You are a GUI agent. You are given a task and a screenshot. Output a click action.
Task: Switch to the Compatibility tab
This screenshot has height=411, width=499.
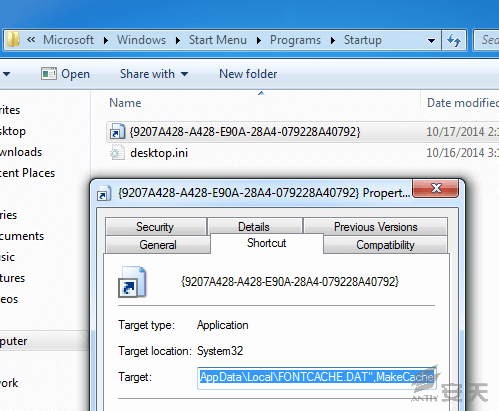pos(385,245)
